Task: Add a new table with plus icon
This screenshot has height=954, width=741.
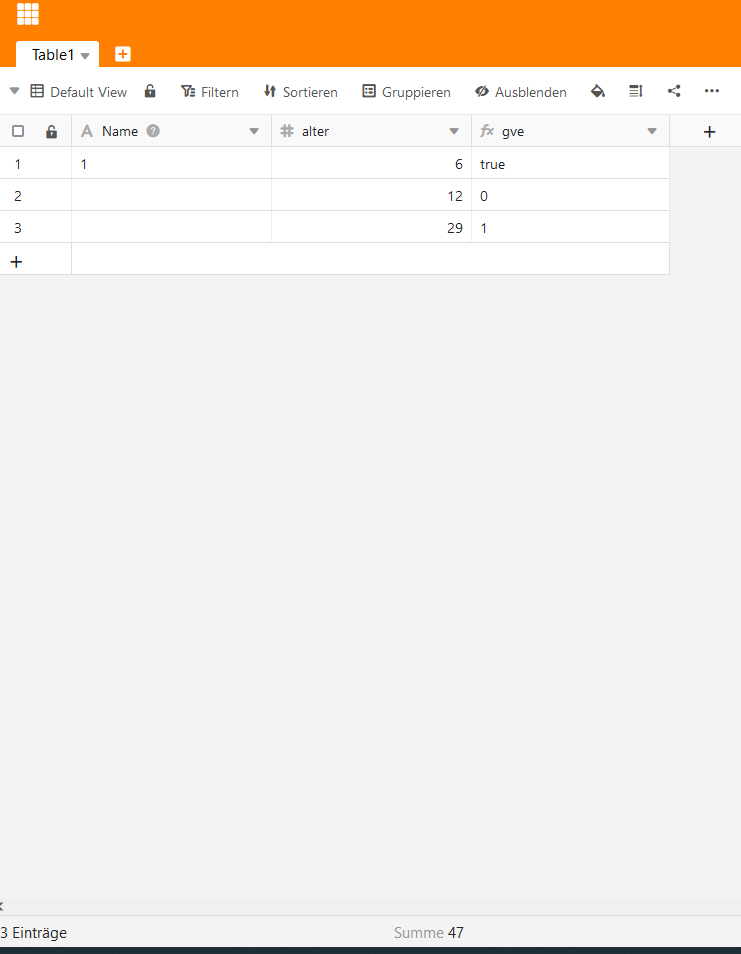Action: (x=123, y=54)
